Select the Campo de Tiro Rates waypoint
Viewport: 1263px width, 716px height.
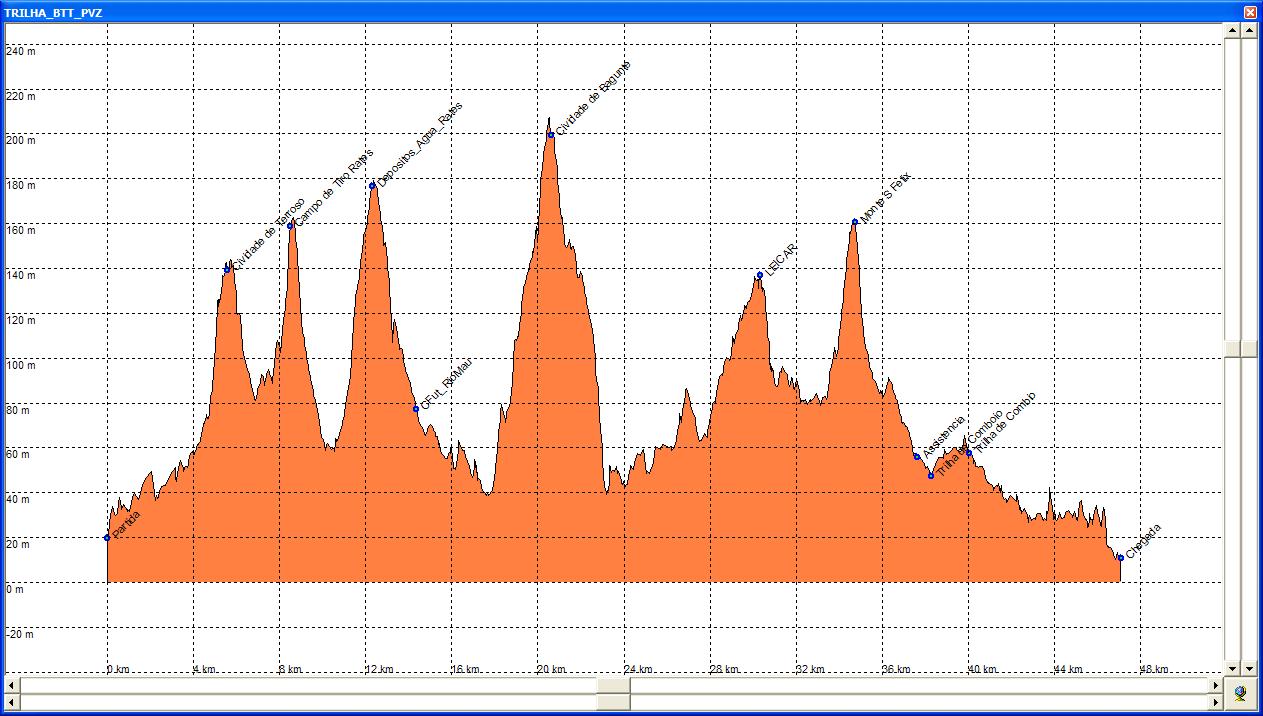[291, 226]
